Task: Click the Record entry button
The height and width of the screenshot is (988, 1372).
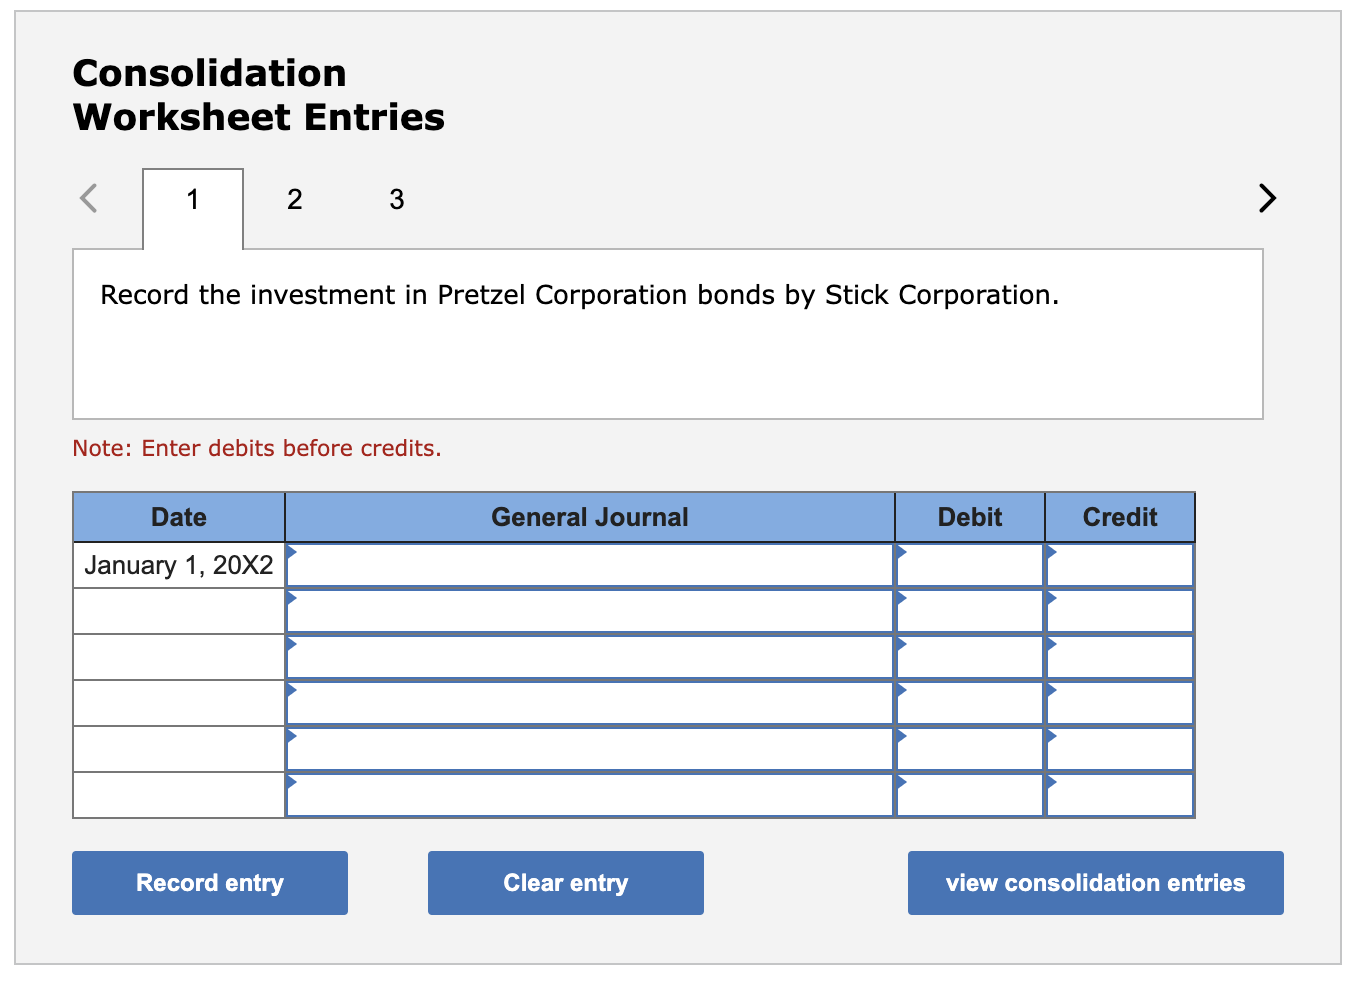Action: pos(209,882)
